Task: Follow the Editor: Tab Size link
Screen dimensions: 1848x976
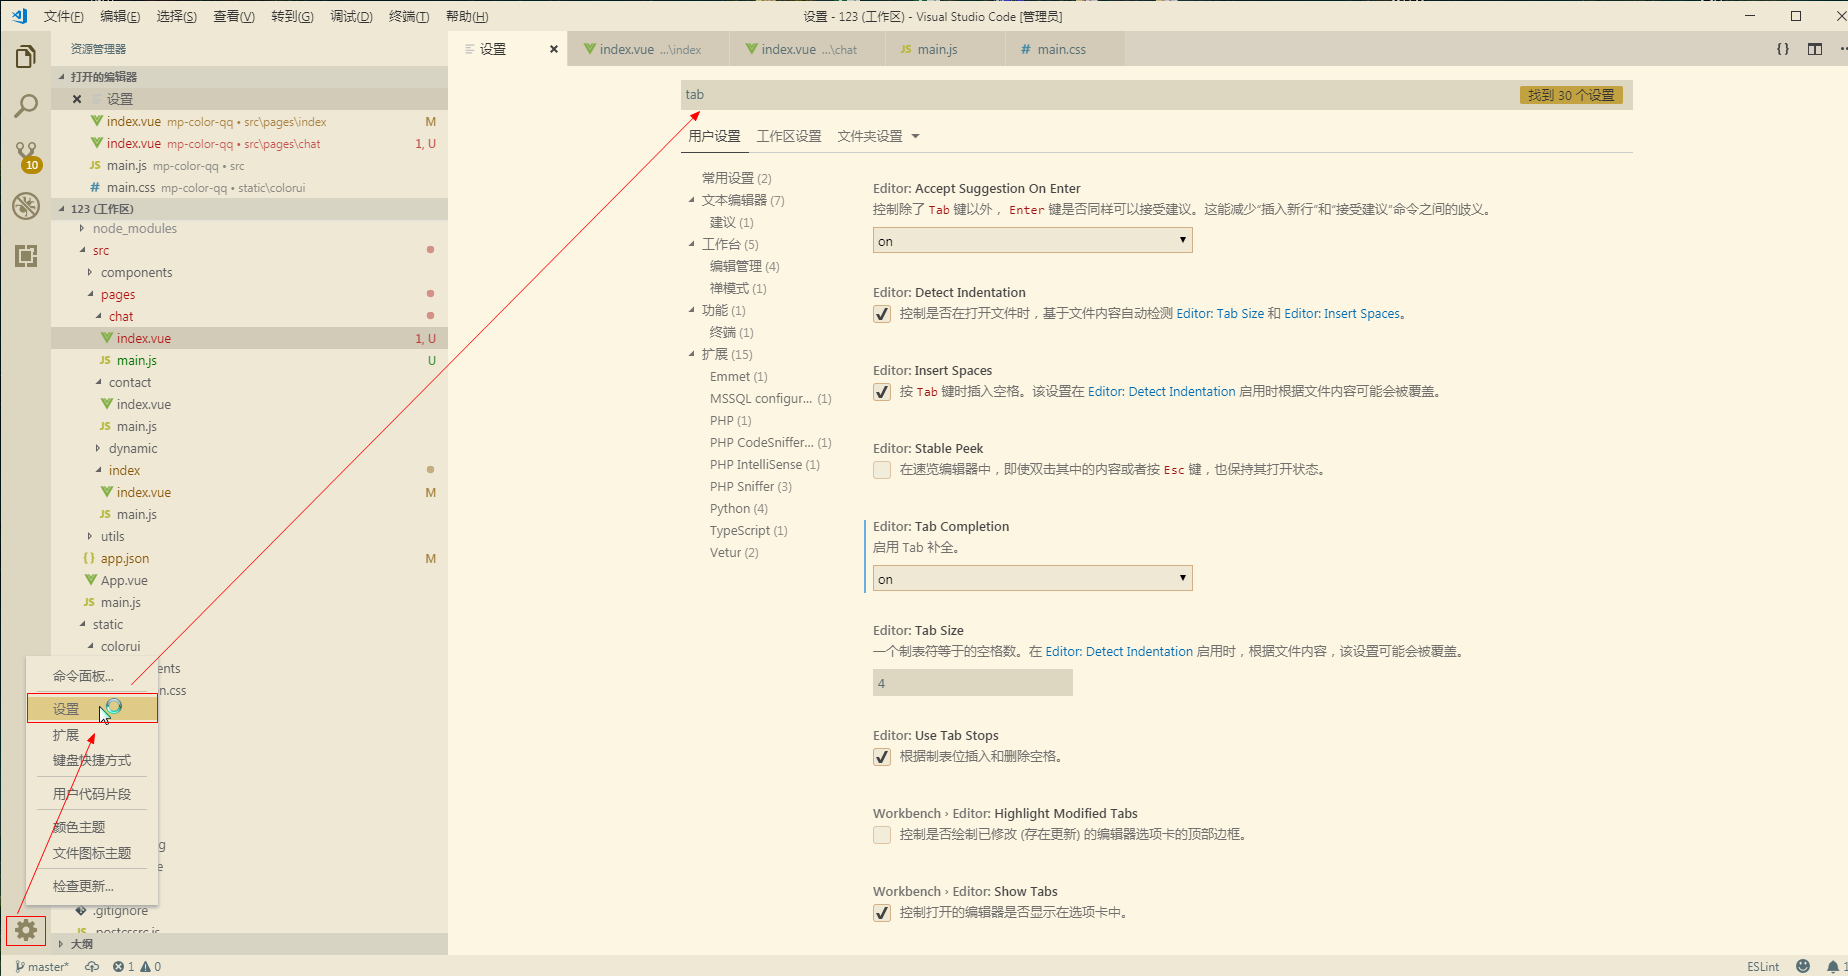Action: 1220,314
